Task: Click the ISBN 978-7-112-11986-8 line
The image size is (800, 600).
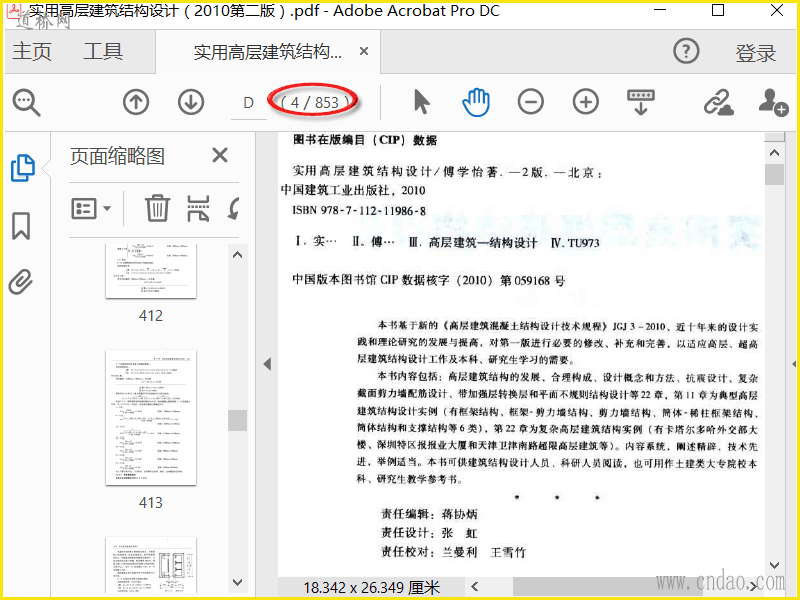Action: [359, 210]
